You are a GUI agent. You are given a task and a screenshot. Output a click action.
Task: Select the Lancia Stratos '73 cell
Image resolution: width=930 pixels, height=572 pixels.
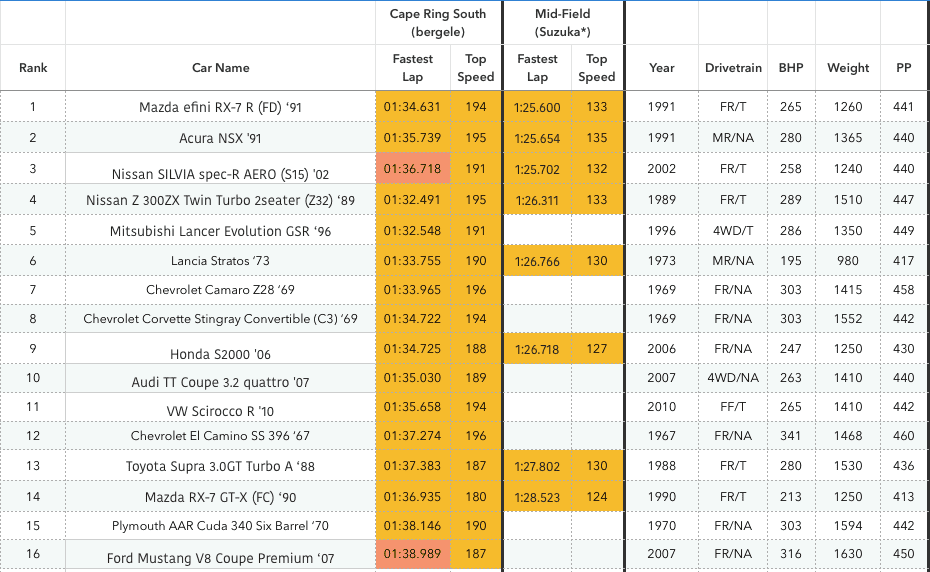coord(220,261)
